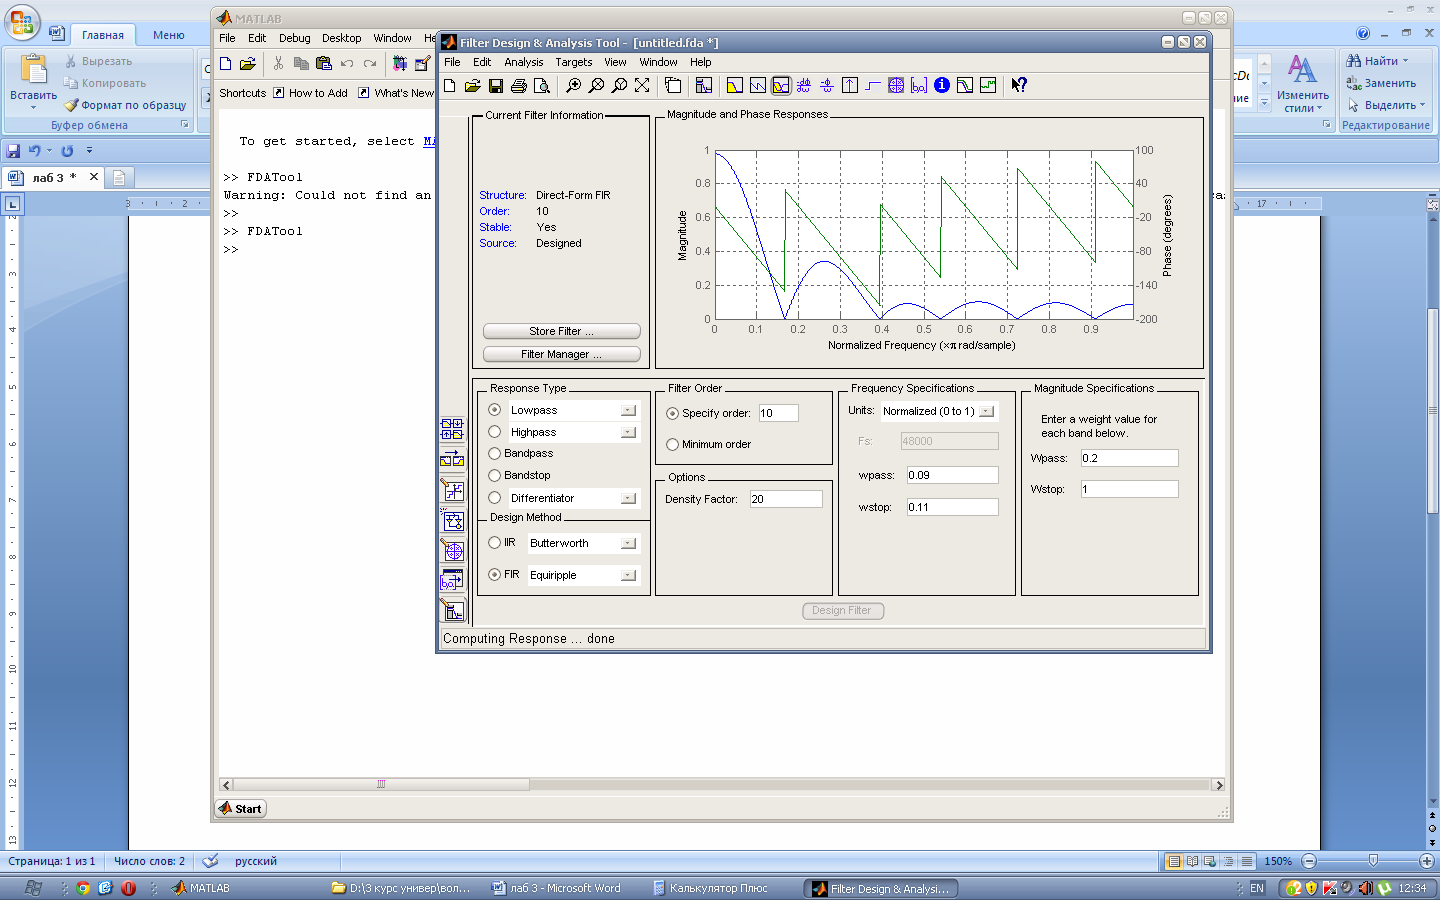Open Debug menu in MATLAB window
1440x900 pixels.
[295, 38]
